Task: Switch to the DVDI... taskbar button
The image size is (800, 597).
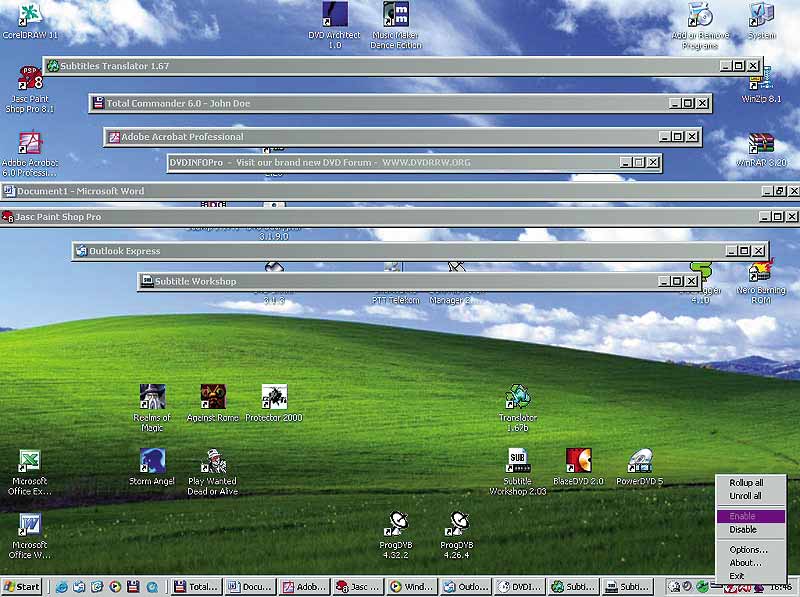Action: click(521, 587)
